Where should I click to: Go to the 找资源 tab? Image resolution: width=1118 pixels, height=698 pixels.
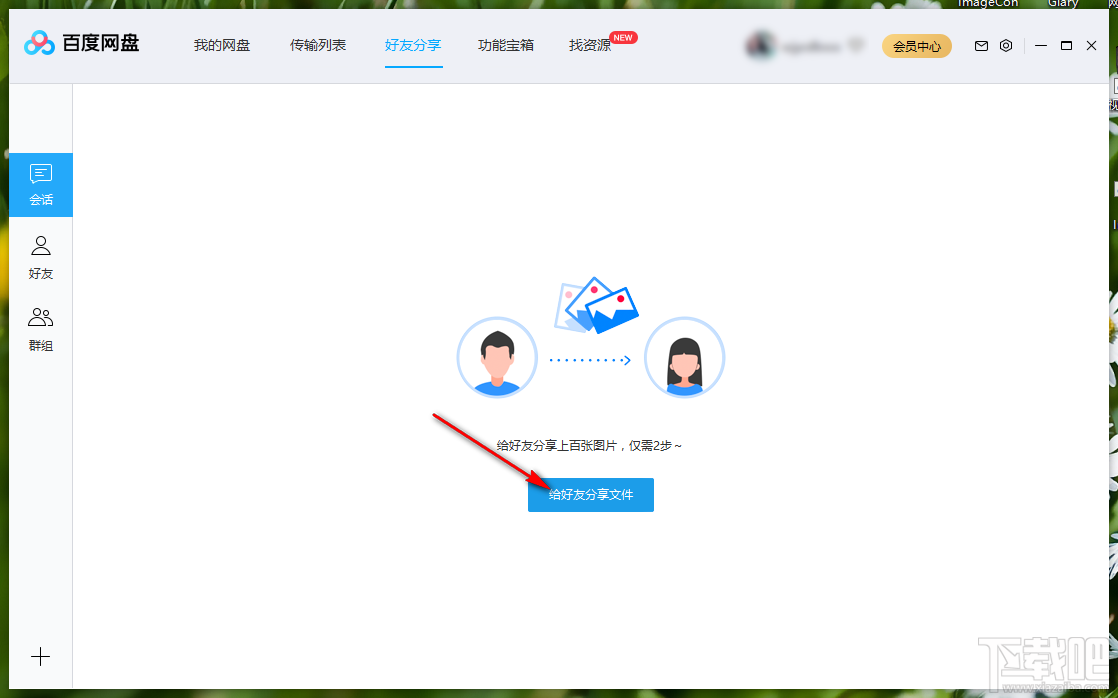pos(590,45)
